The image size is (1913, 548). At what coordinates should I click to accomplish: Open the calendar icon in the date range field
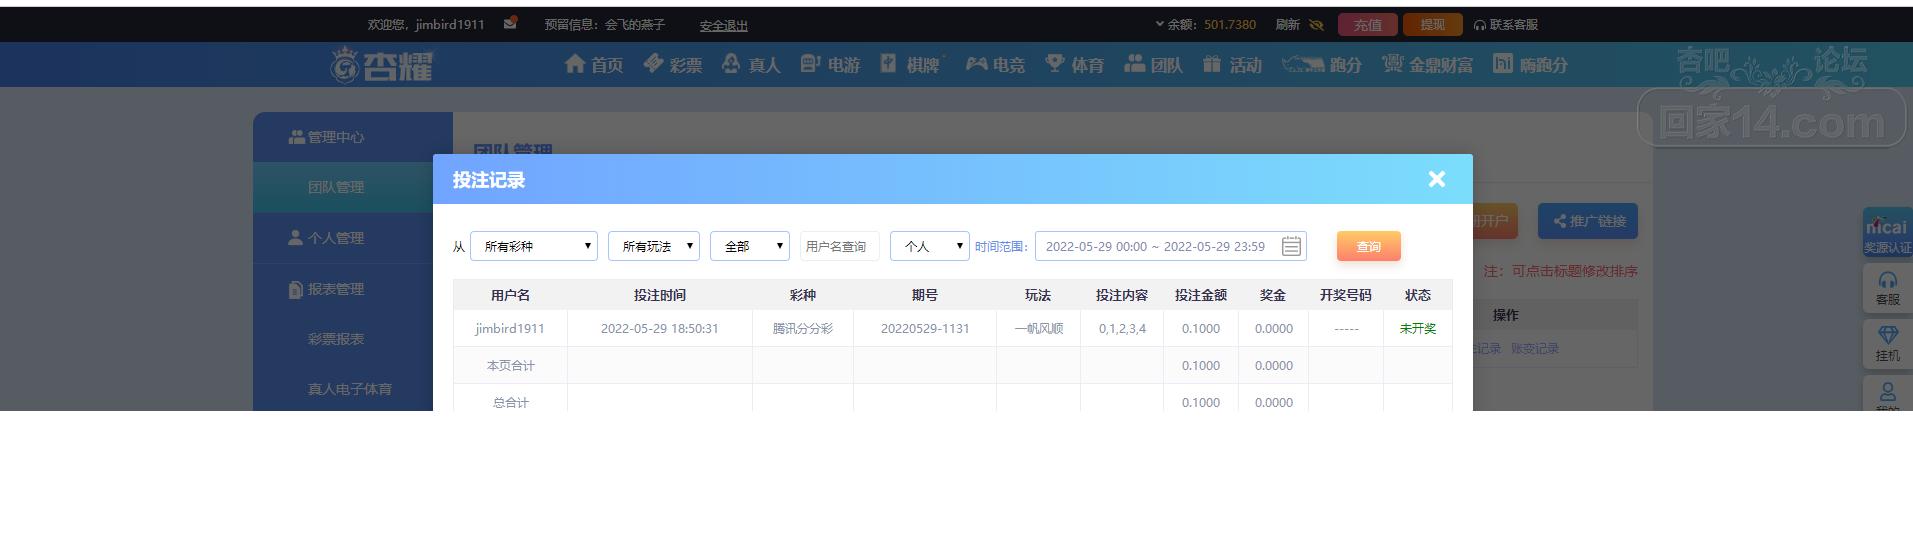click(x=1291, y=246)
